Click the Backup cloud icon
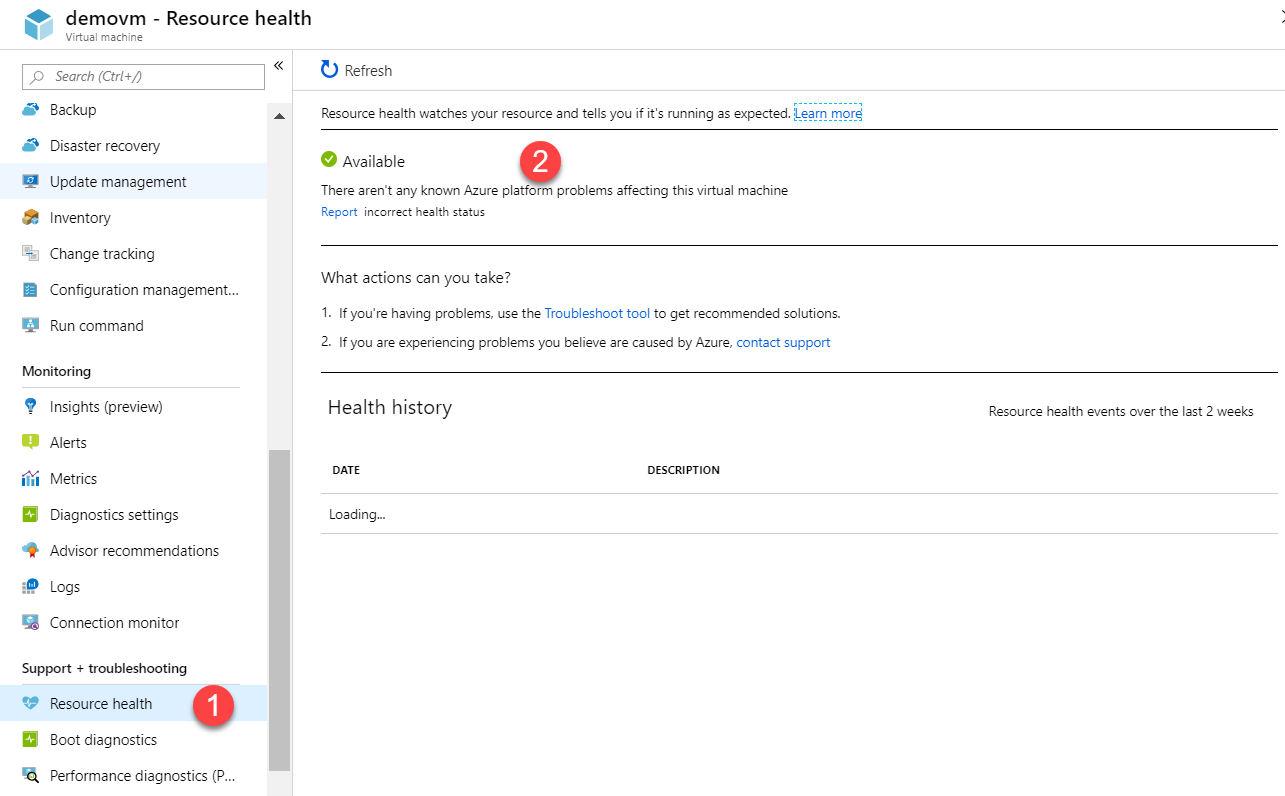Screen dimensions: 1285x796 (x=31, y=110)
